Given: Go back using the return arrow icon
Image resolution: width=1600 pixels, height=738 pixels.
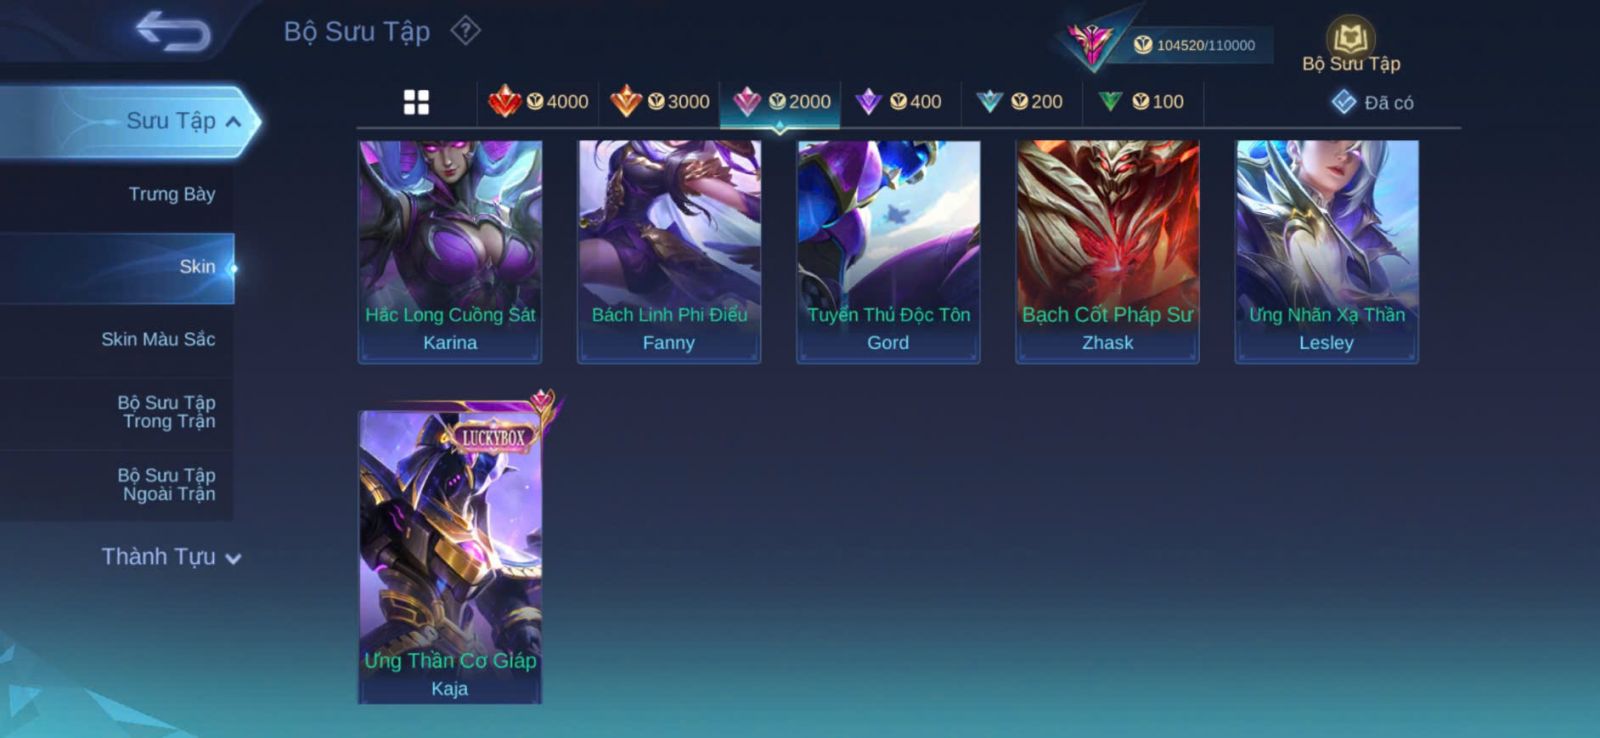Looking at the screenshot, I should coord(173,31).
